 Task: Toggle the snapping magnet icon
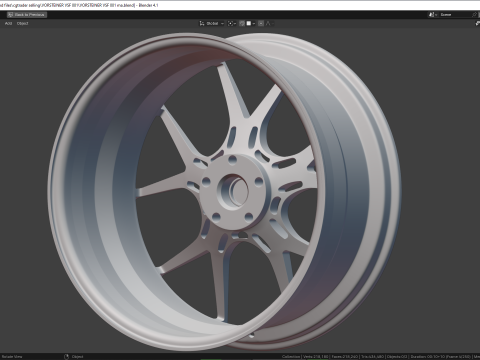[x=242, y=23]
